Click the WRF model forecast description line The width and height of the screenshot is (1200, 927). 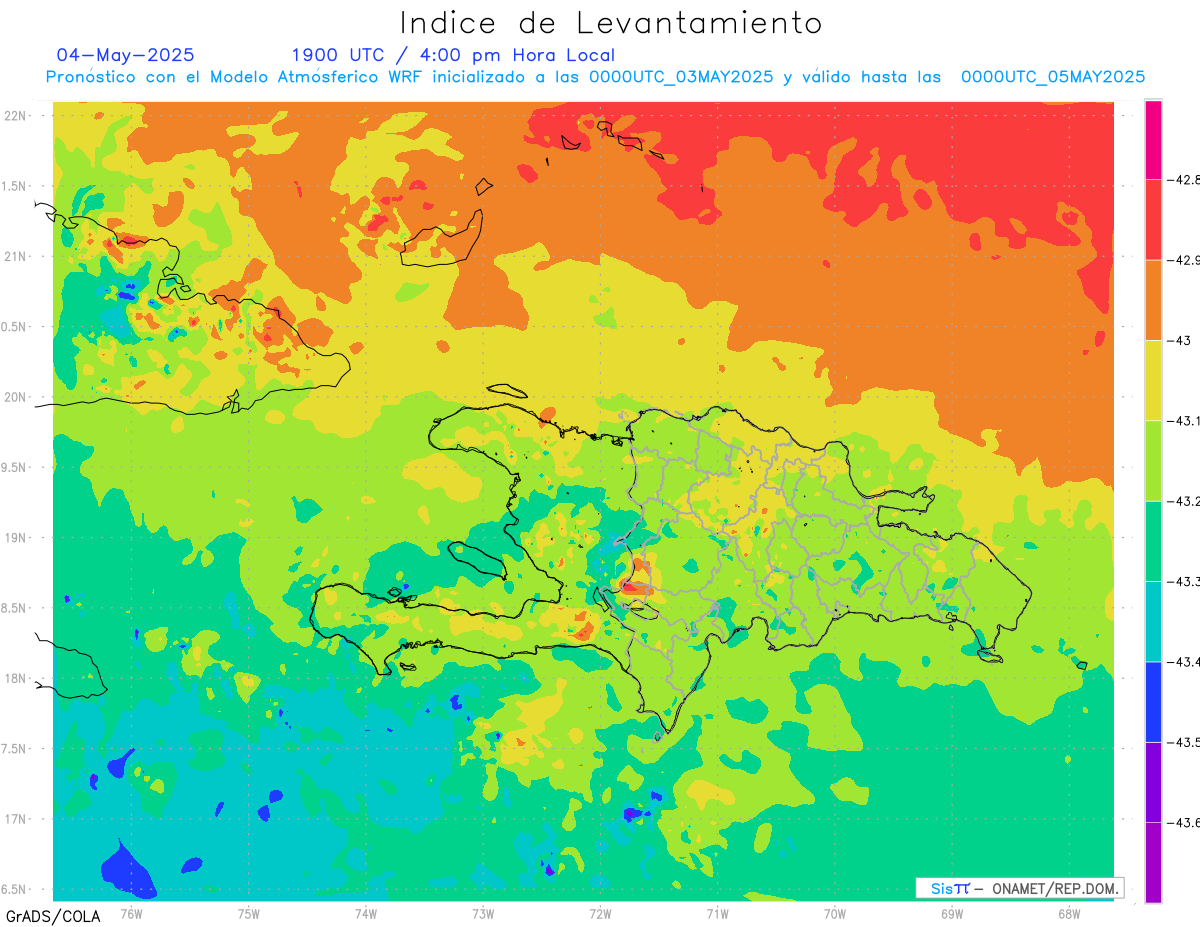pos(595,77)
